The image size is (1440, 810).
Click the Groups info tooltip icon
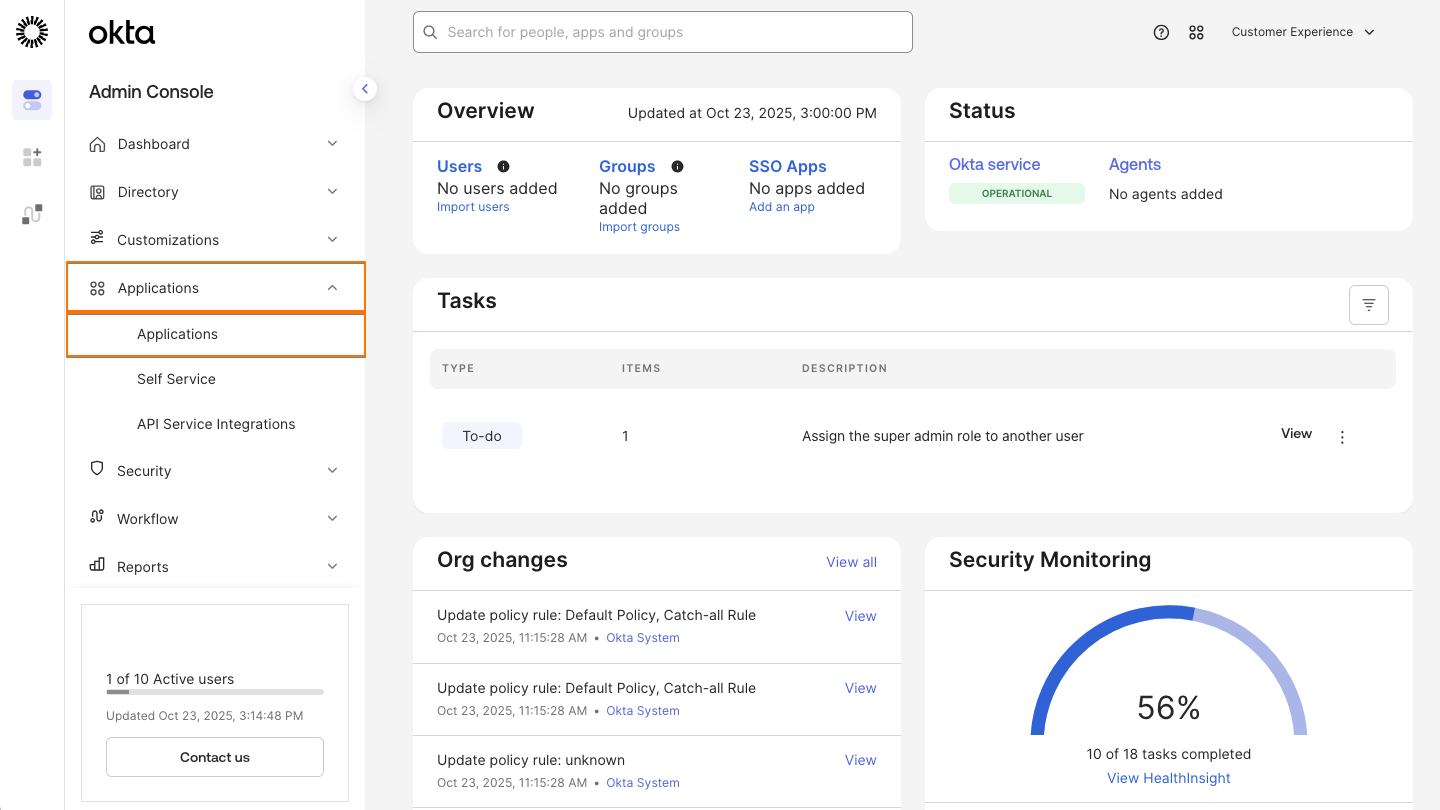point(677,166)
